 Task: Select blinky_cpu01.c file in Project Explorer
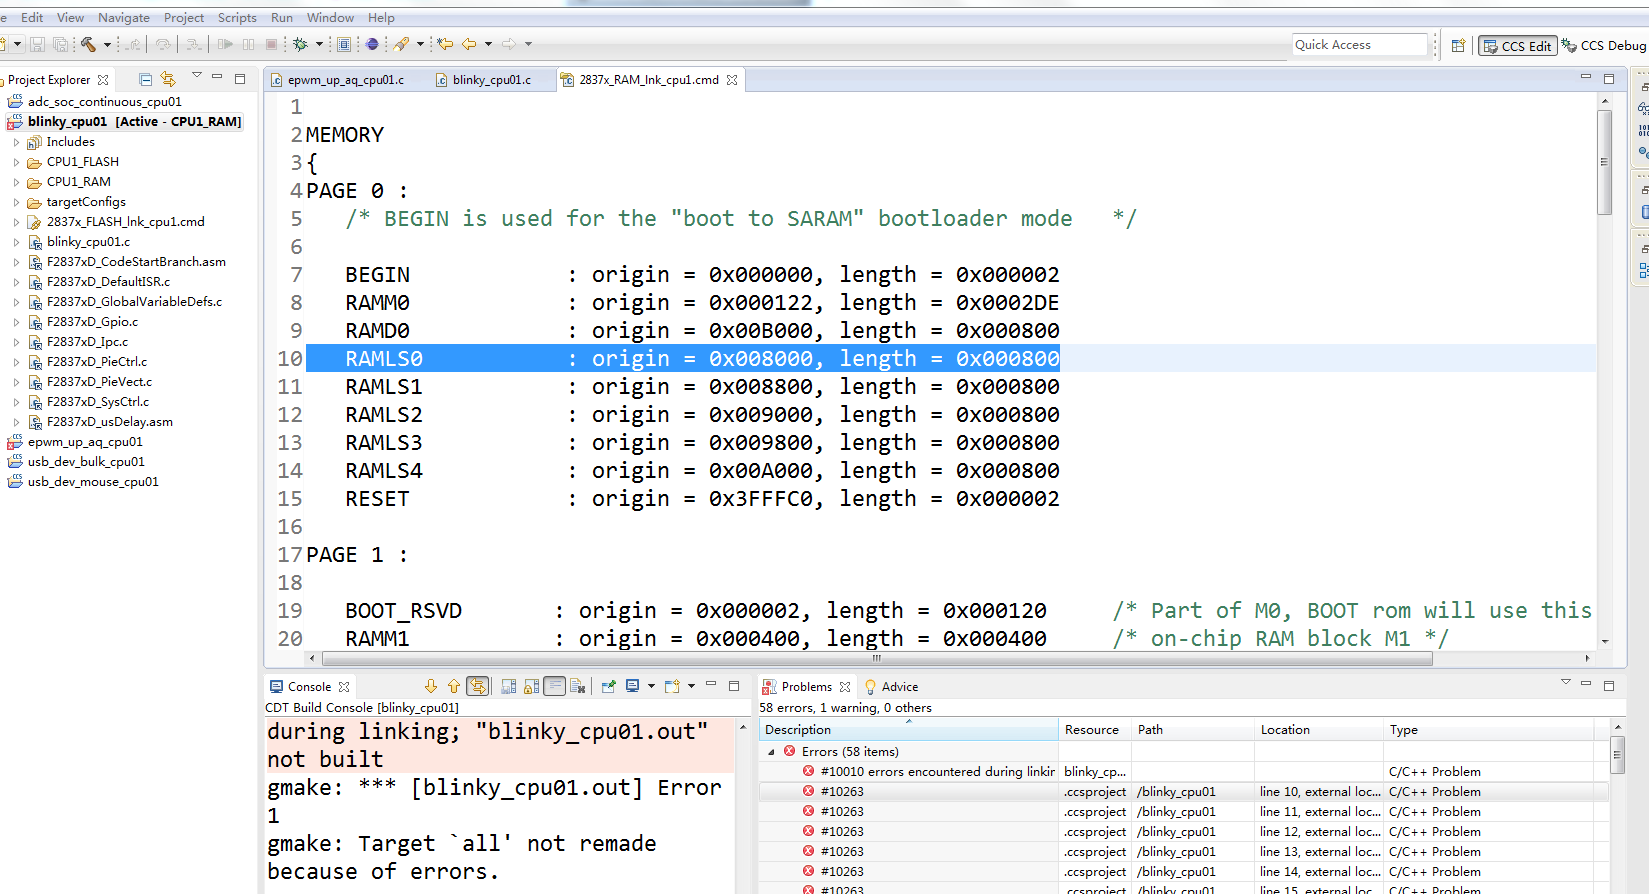point(88,242)
